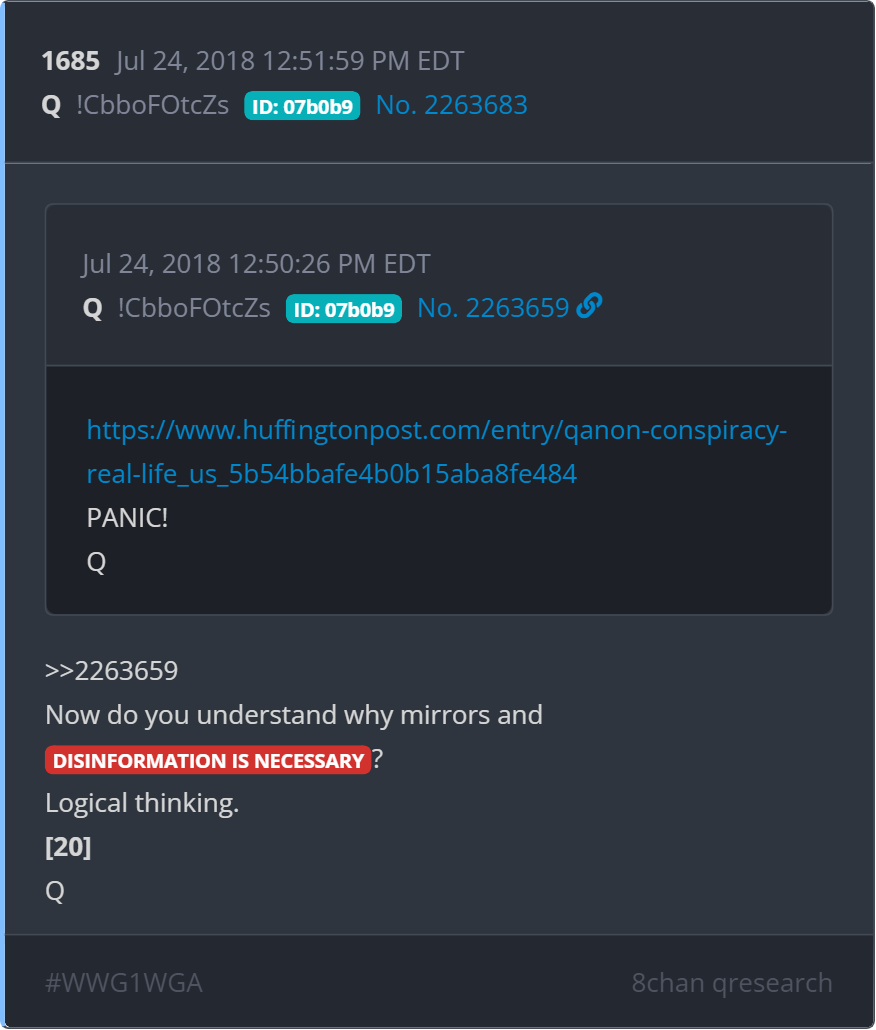This screenshot has width=876, height=1030.
Task: Click the Q author name in quoted header
Action: pyautogui.click(x=93, y=308)
